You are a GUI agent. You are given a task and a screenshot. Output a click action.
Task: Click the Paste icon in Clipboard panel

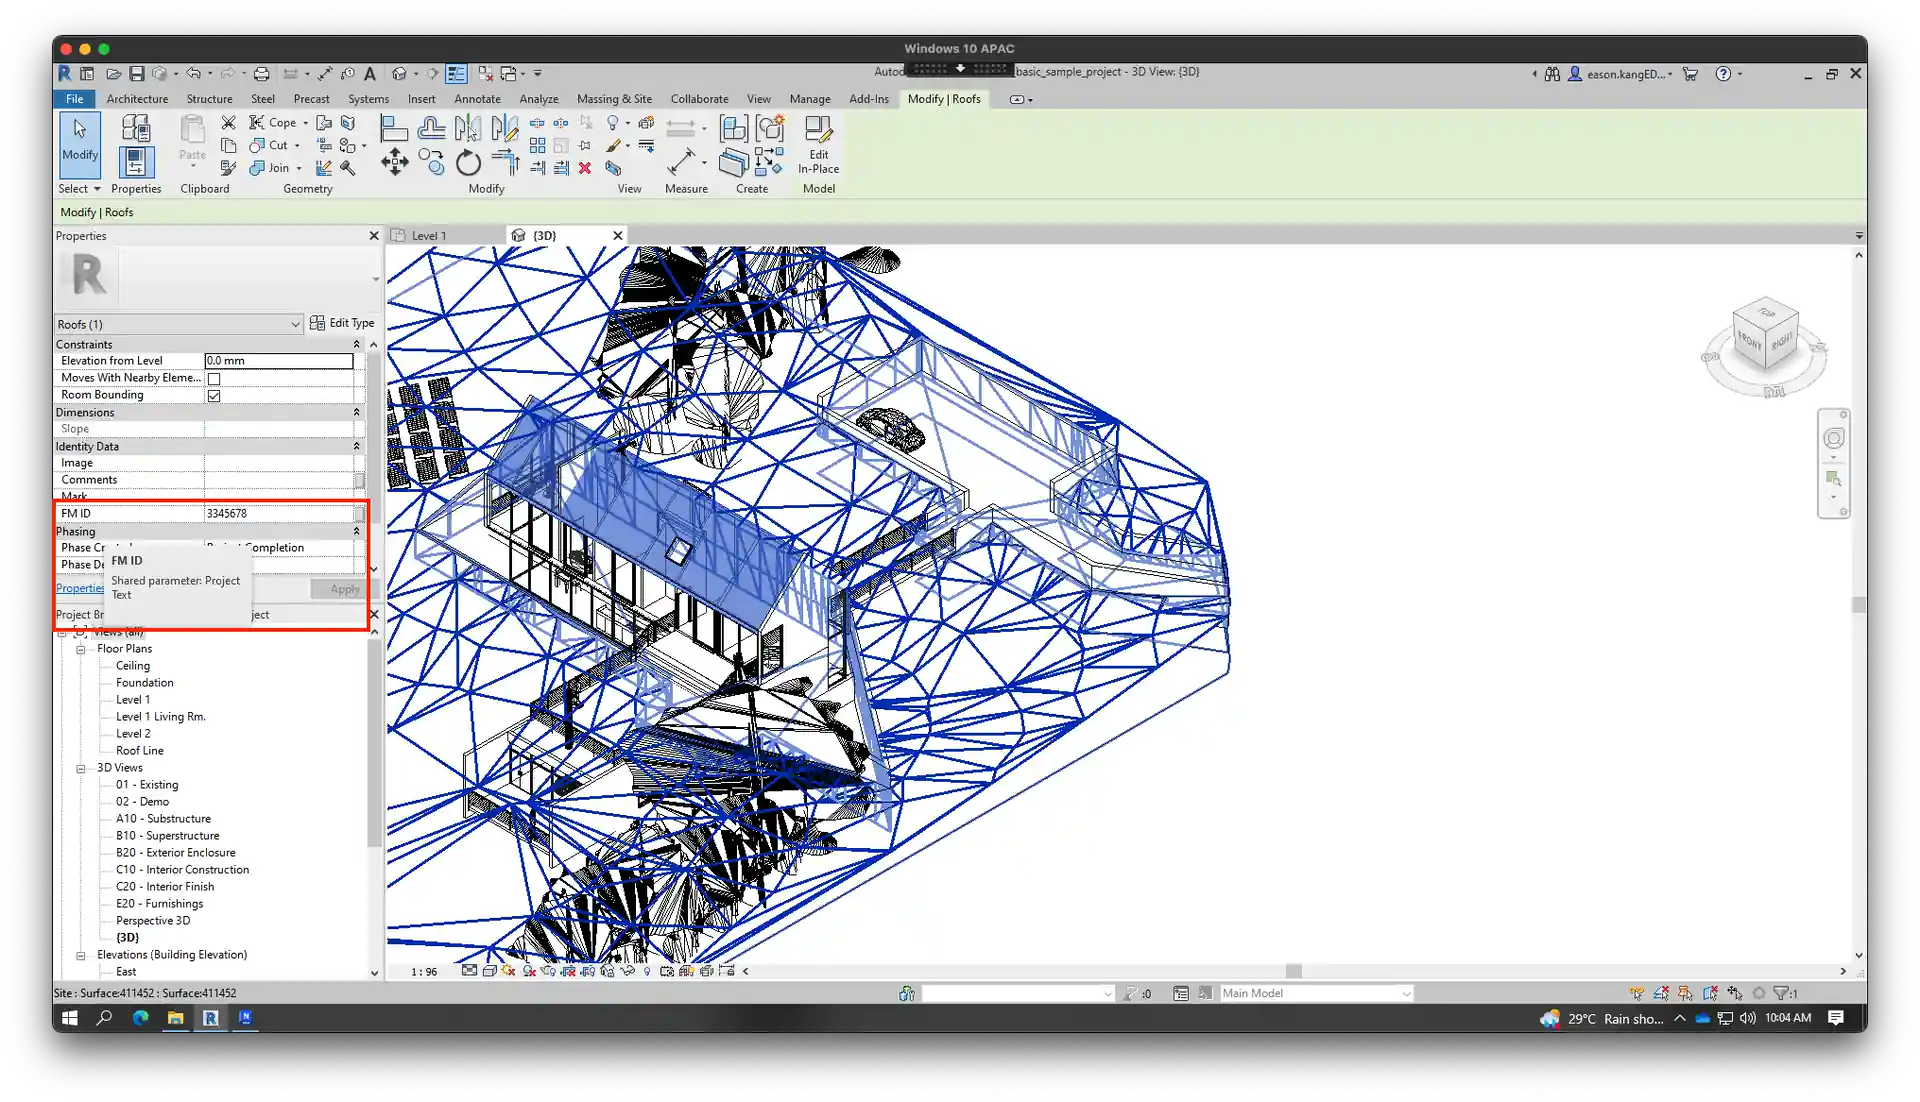pos(191,140)
